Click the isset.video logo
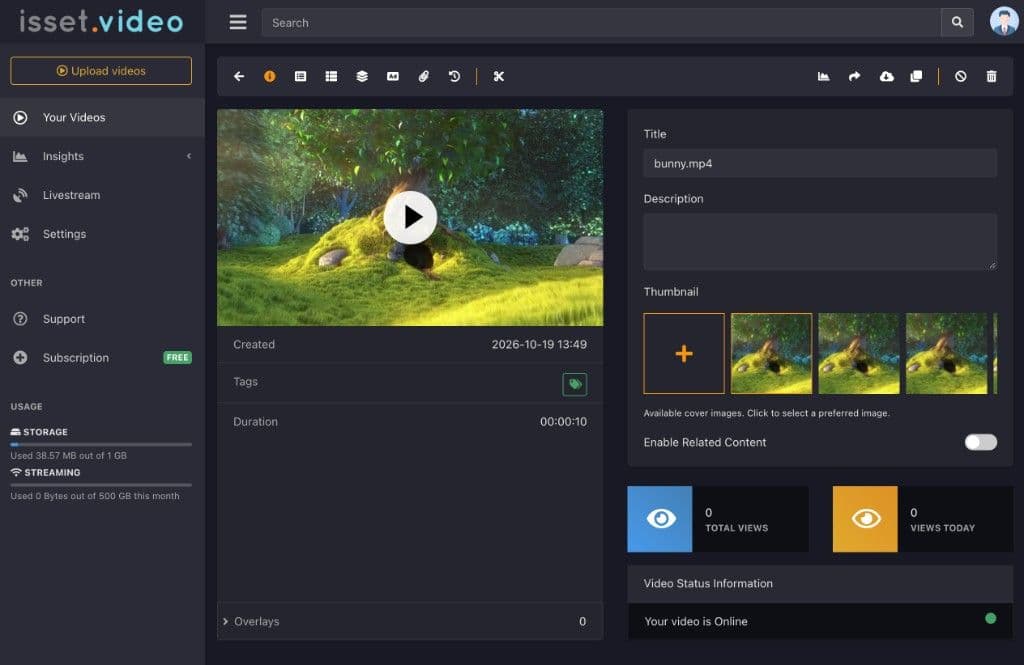Screen dimensions: 1024x665 tap(101, 22)
